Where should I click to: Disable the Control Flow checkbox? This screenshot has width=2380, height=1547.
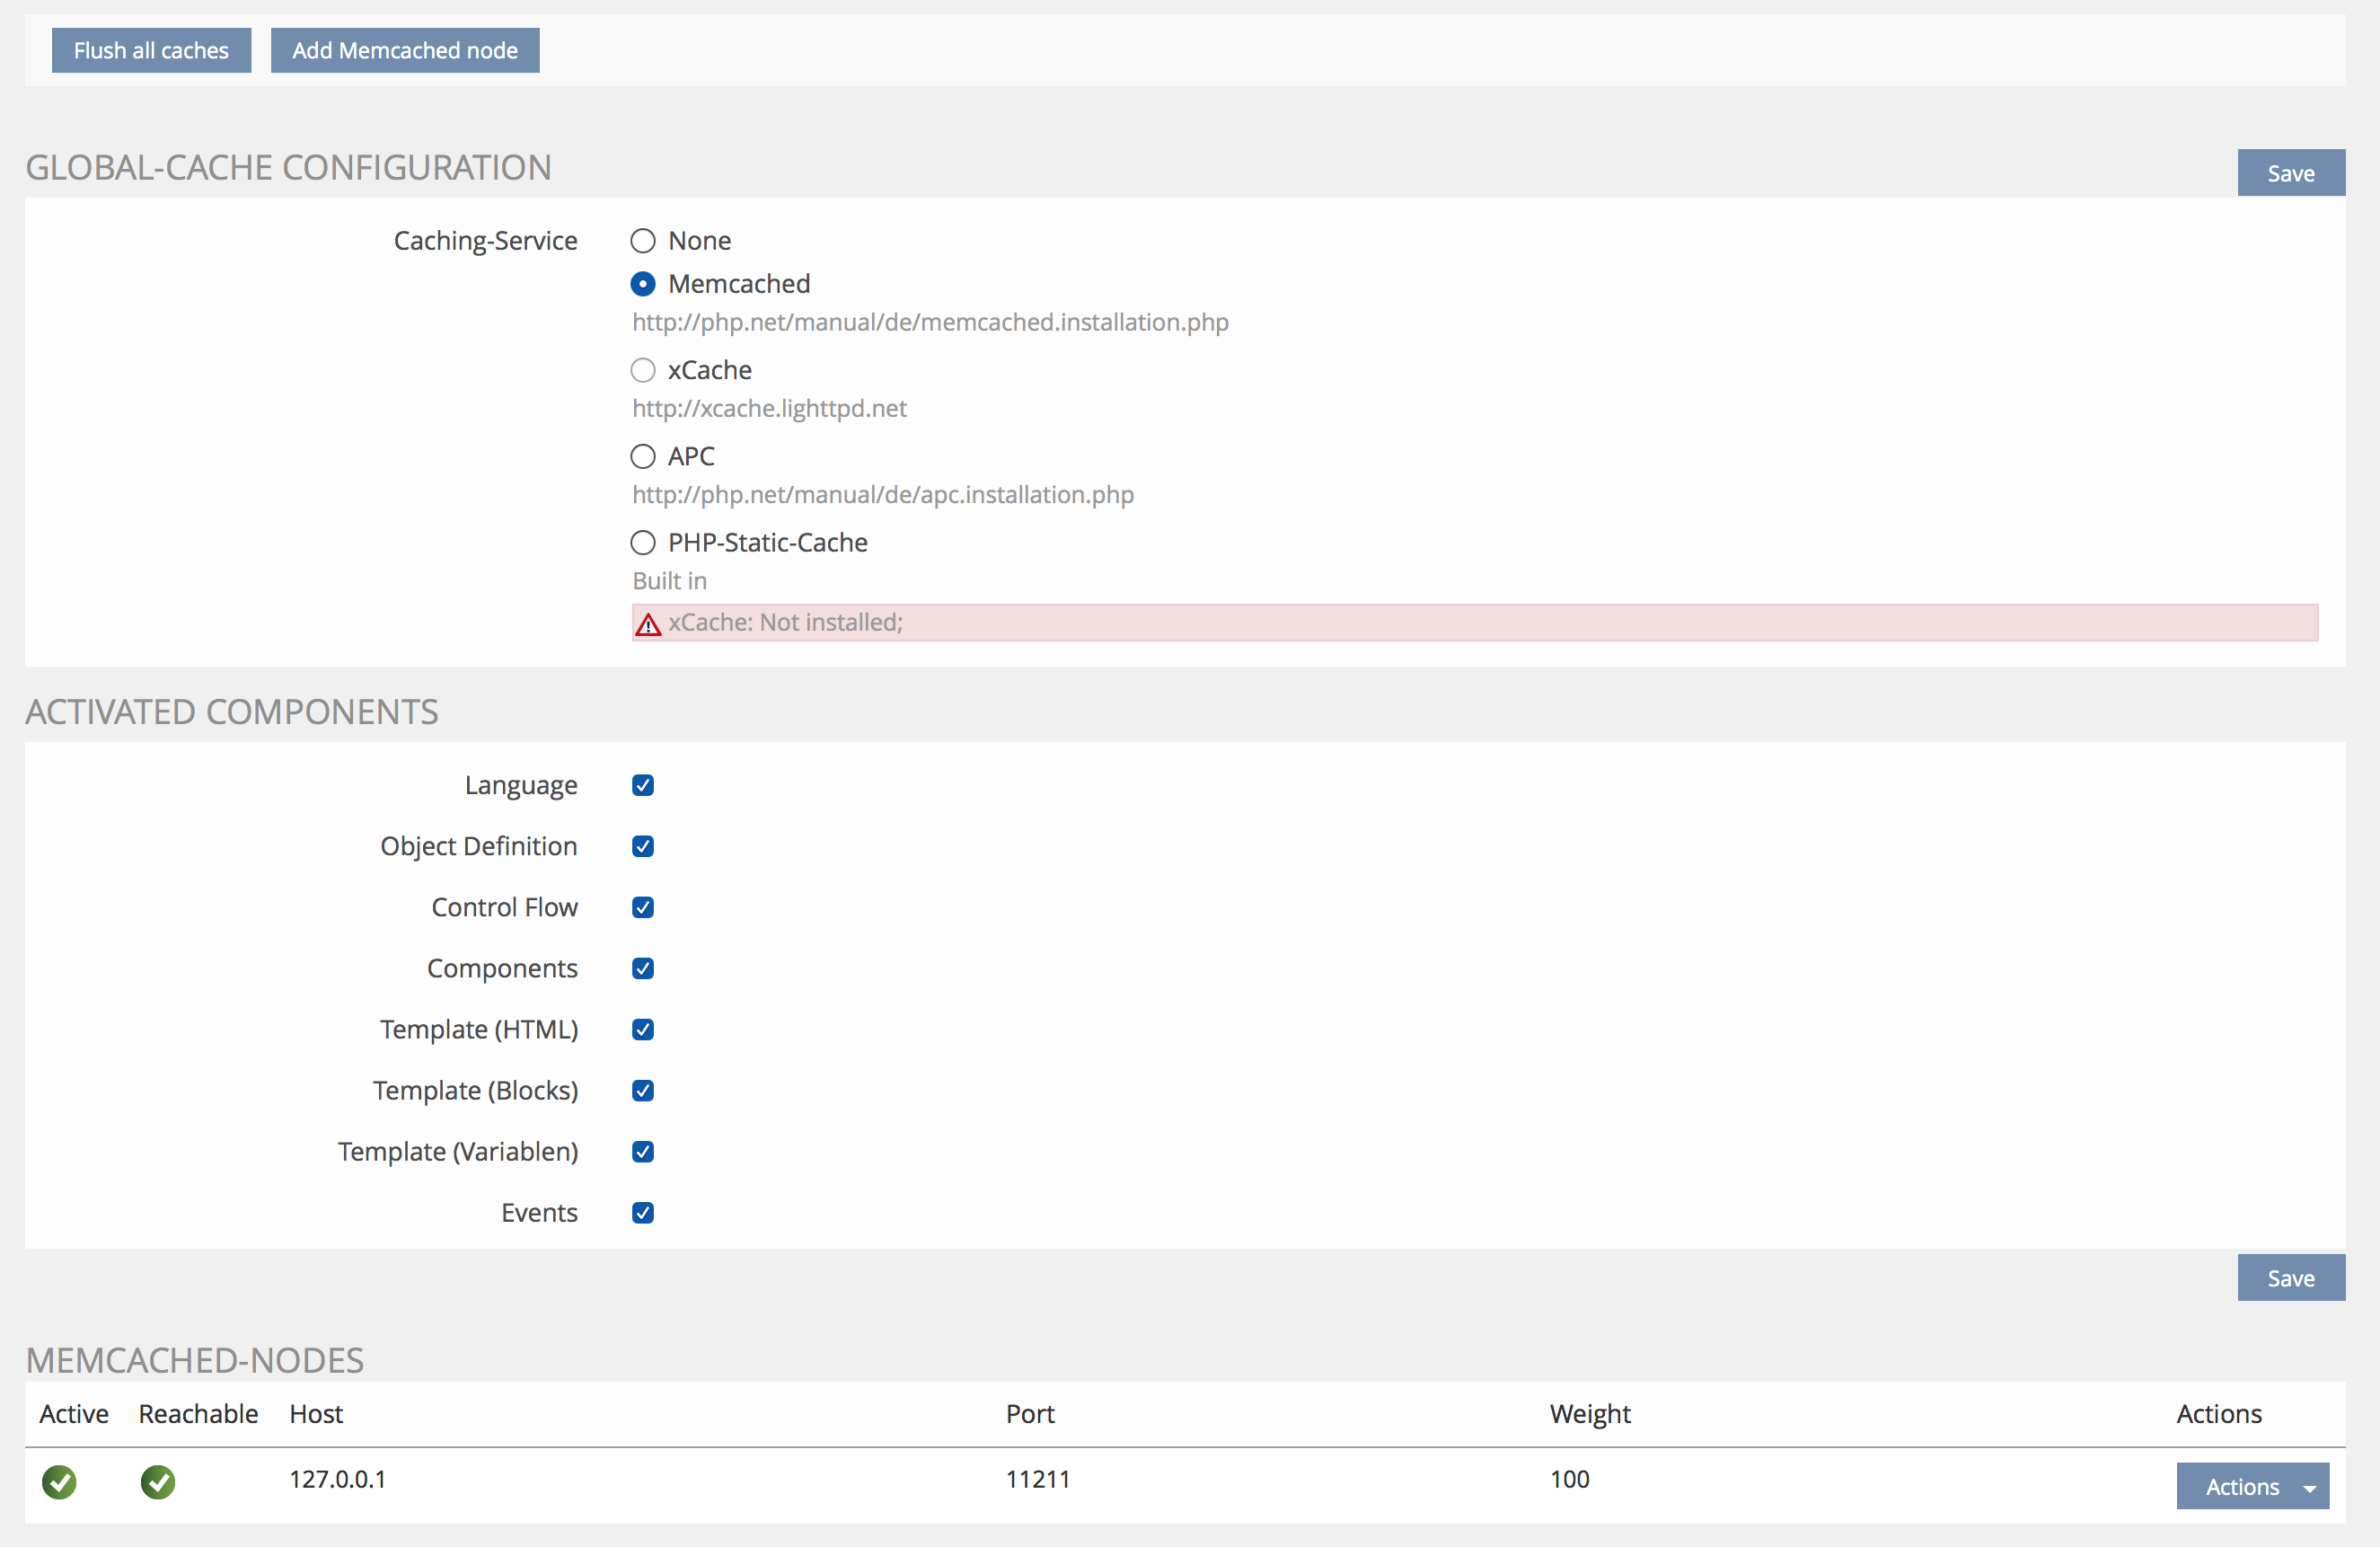(643, 908)
